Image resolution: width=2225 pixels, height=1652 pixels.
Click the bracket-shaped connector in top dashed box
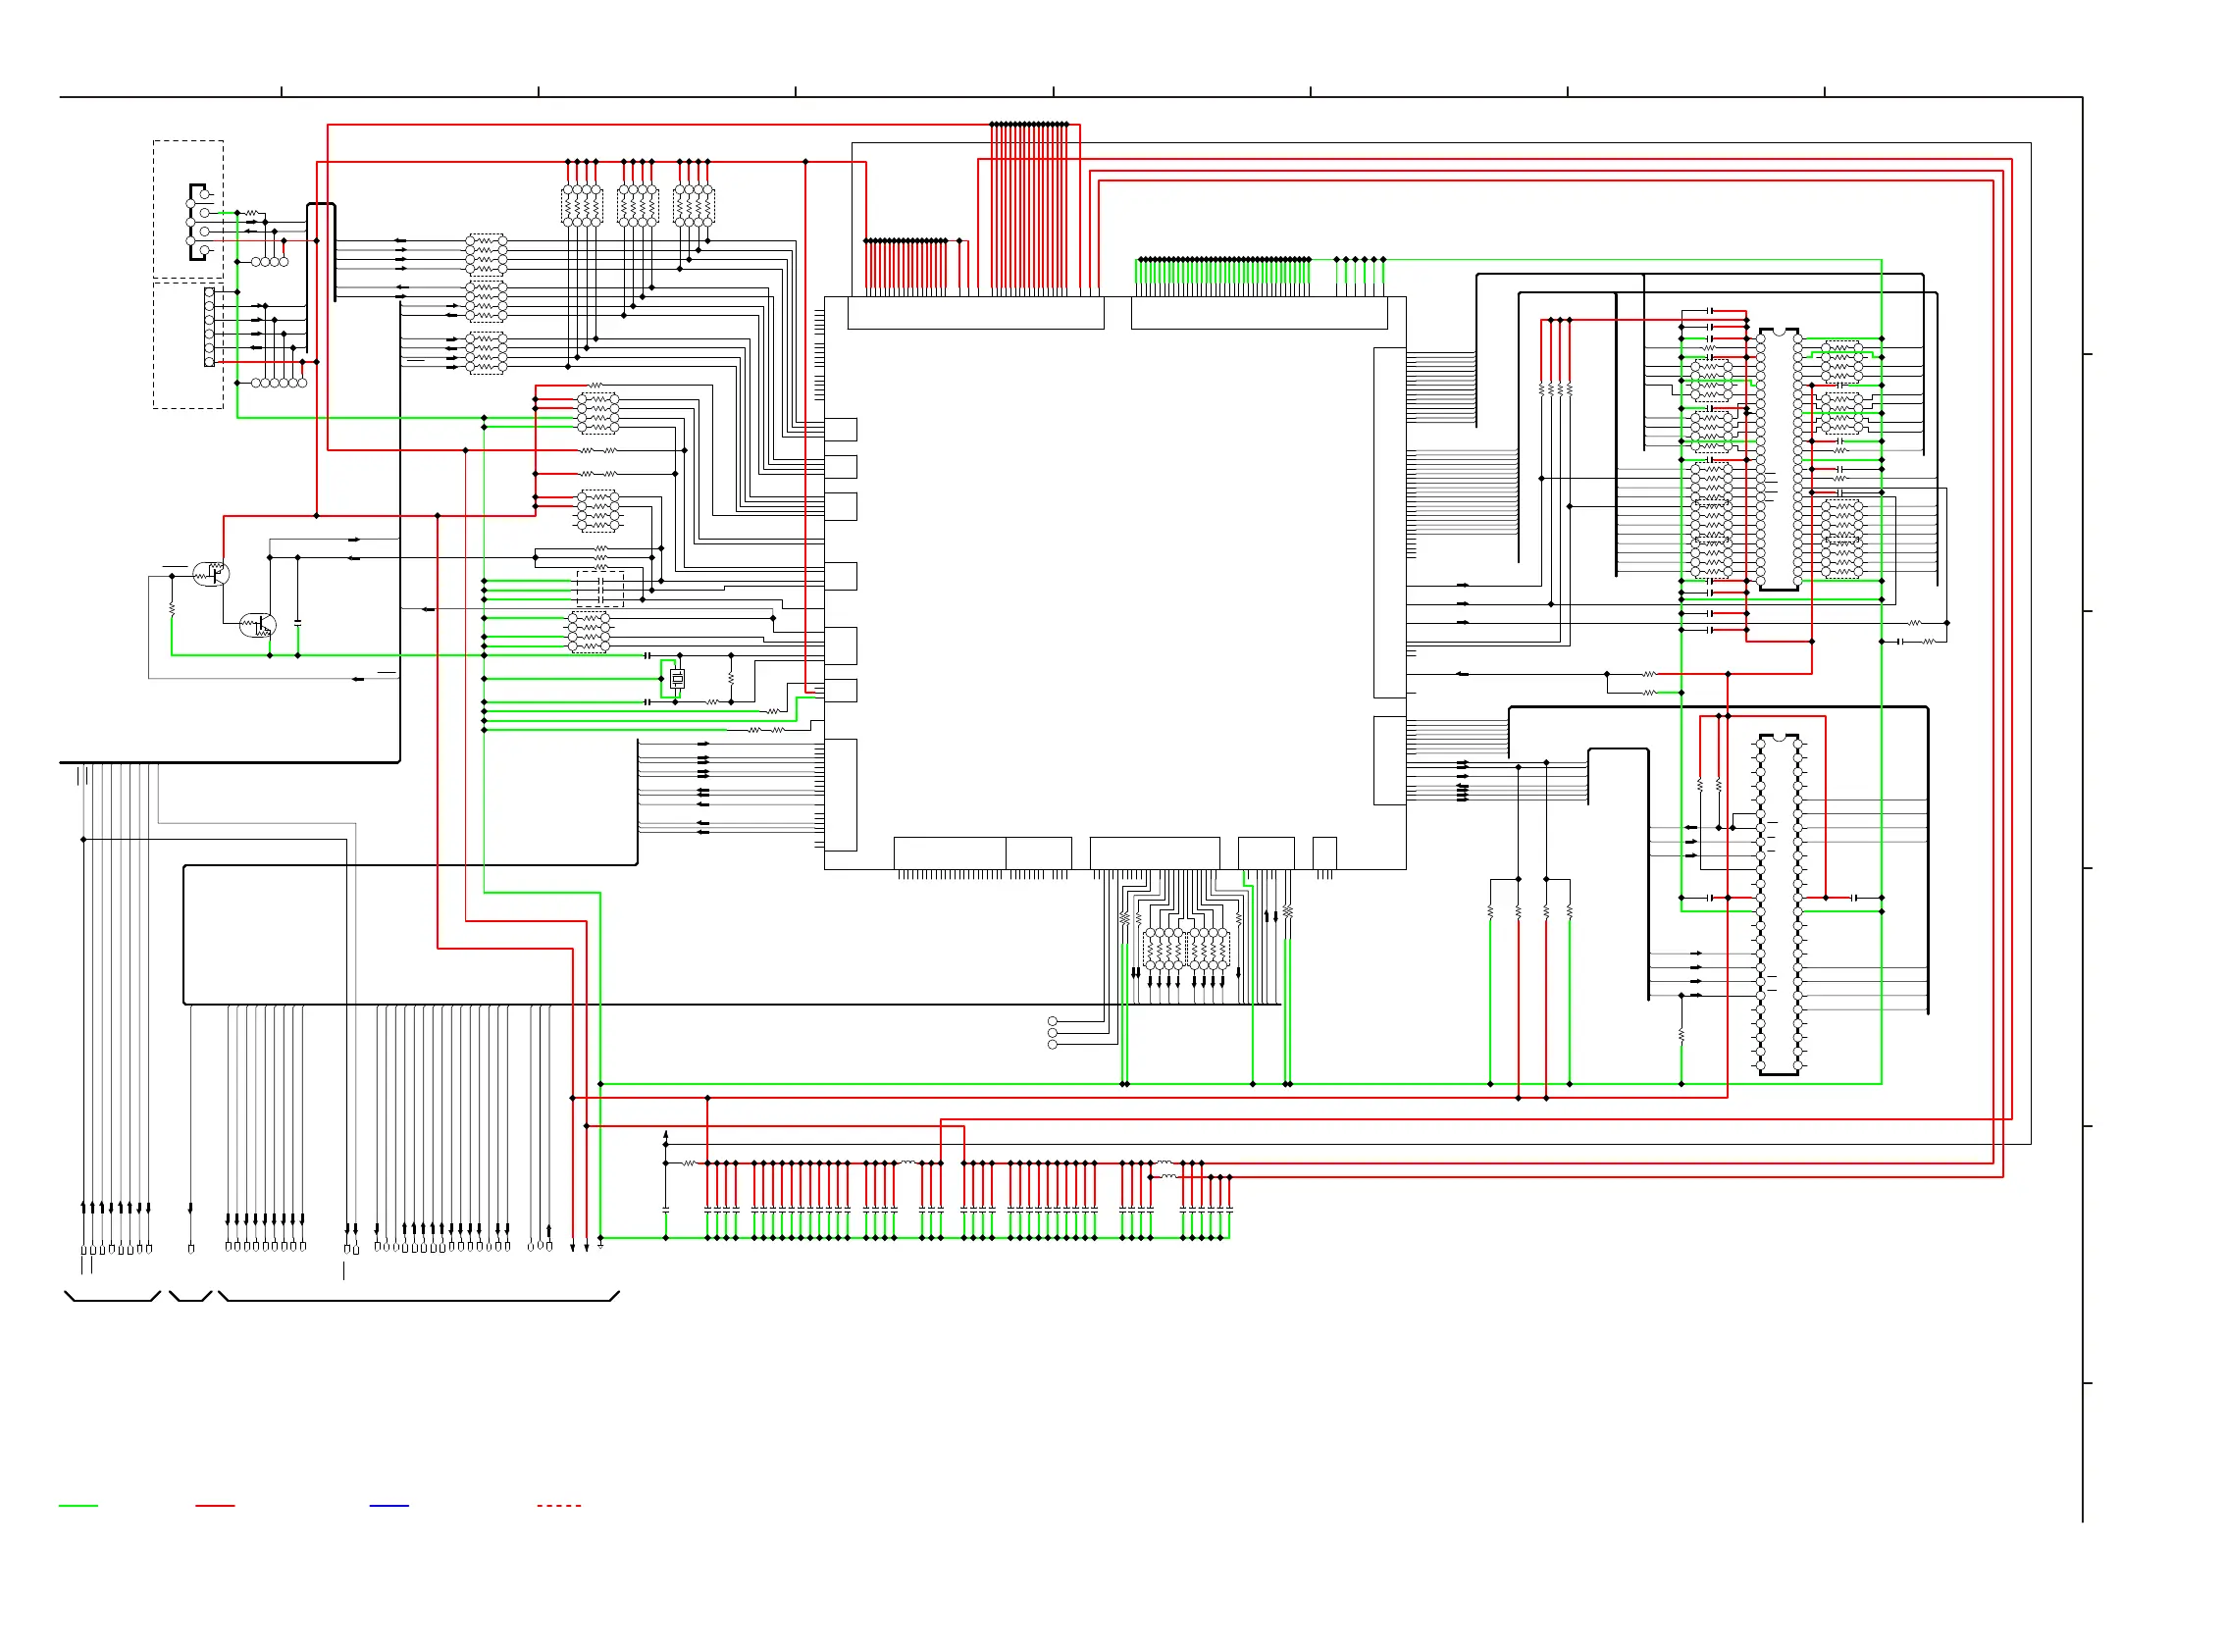click(x=197, y=222)
